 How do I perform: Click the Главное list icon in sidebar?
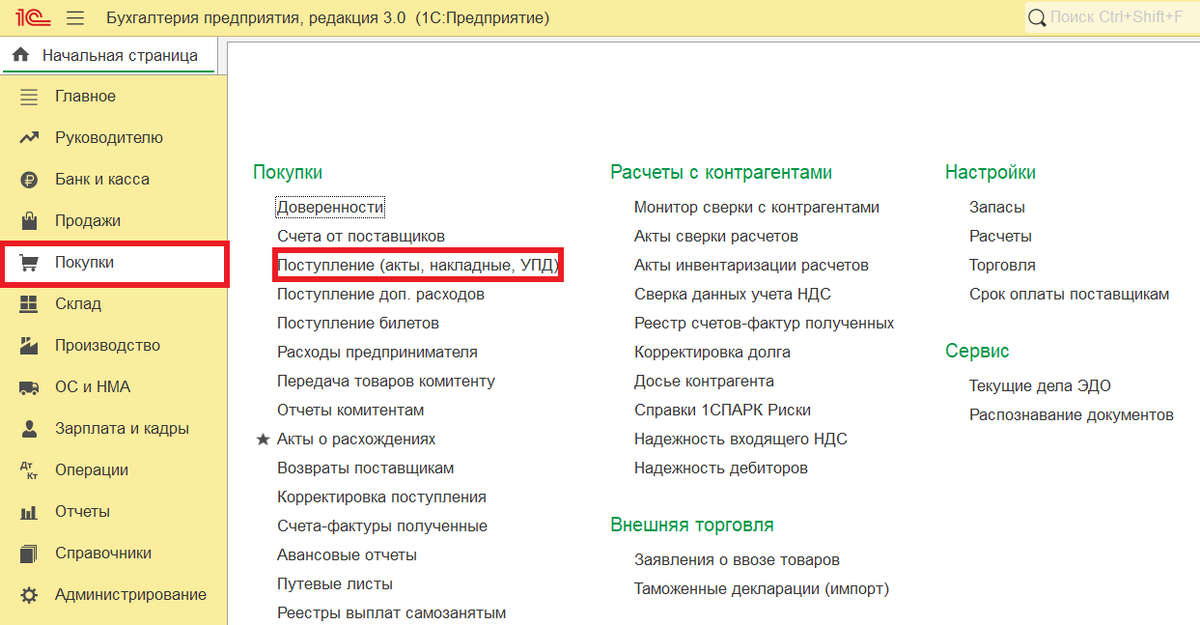point(29,97)
